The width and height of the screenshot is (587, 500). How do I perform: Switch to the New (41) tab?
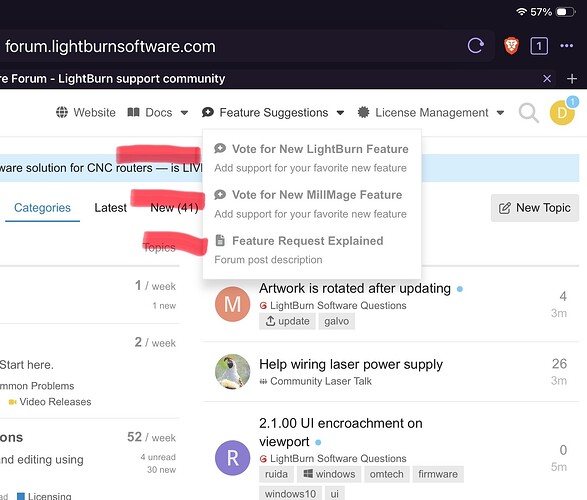[174, 208]
